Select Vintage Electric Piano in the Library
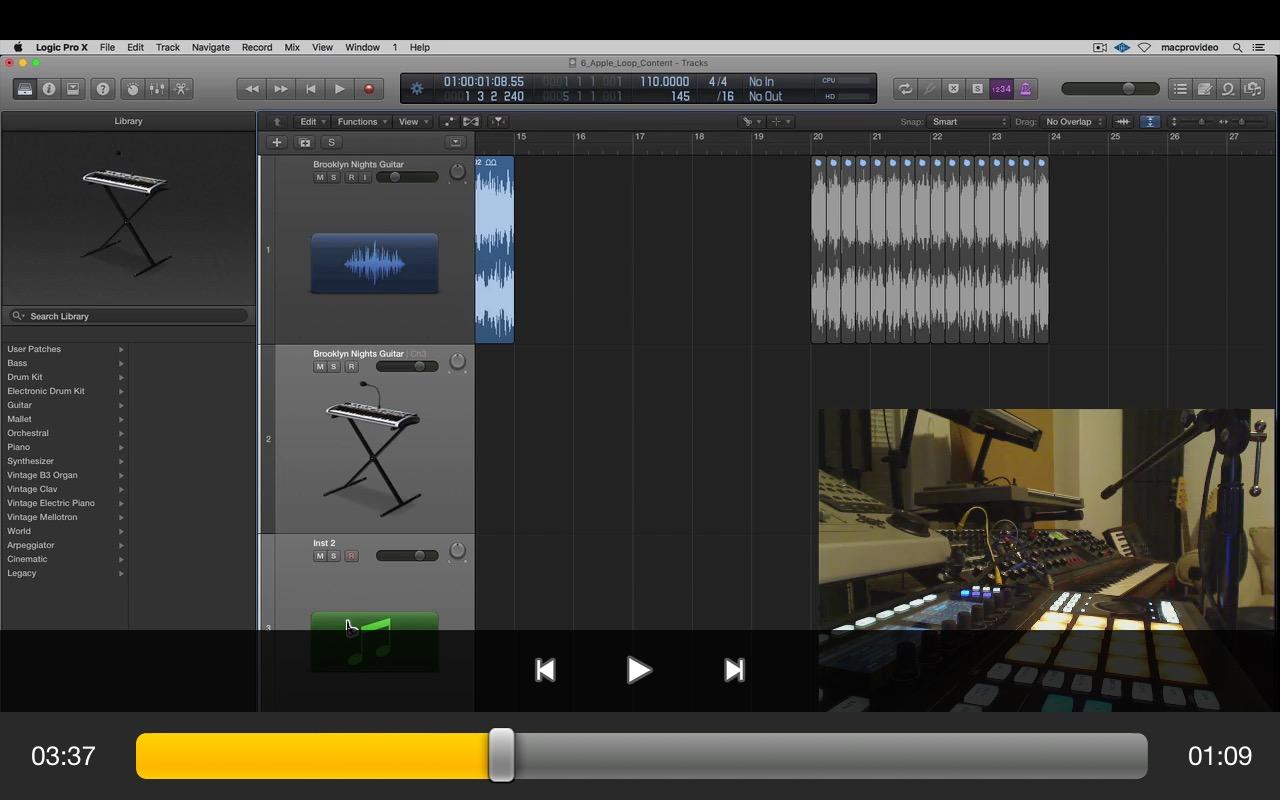 51,503
